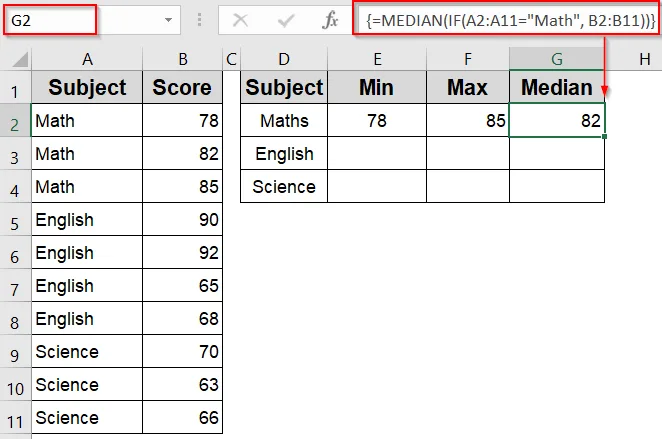Select the Math cell in row 3
662x439 pixels.
pyautogui.click(x=87, y=153)
